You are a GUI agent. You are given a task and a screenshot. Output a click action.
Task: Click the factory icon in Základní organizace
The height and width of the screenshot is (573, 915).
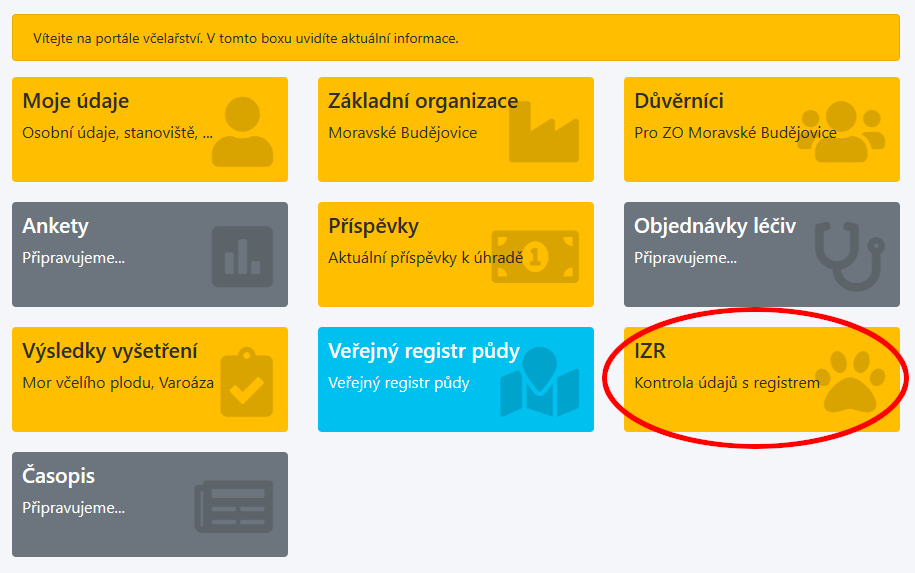pyautogui.click(x=543, y=132)
